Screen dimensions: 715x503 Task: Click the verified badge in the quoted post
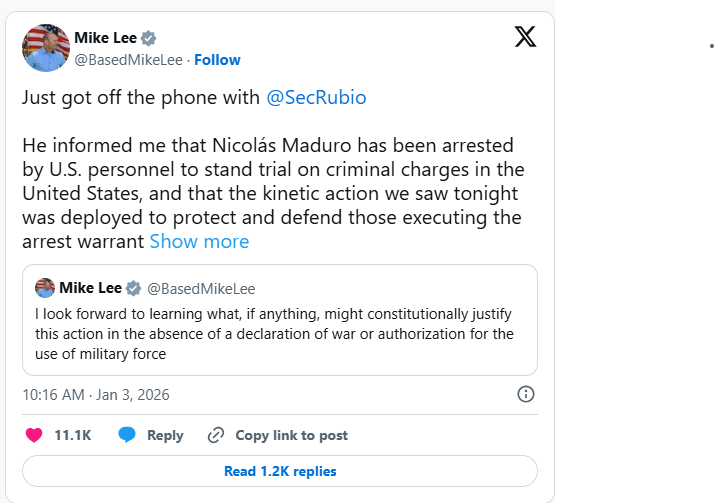point(133,288)
